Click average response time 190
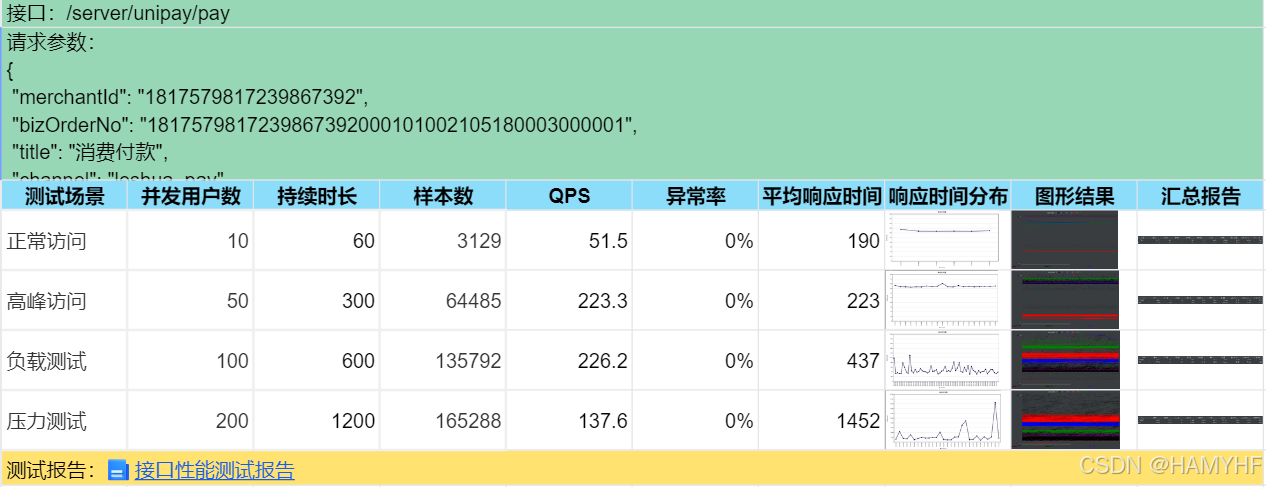This screenshot has width=1266, height=487. (x=863, y=241)
